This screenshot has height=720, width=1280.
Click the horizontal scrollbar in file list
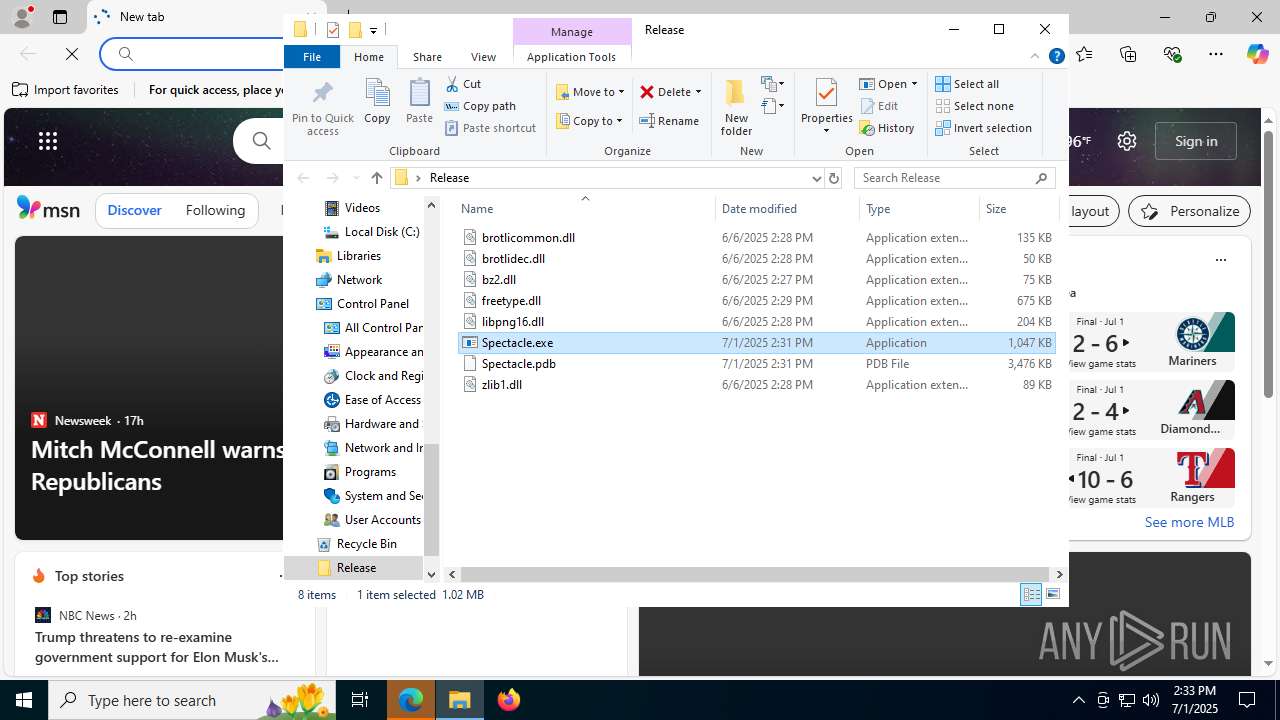click(753, 574)
